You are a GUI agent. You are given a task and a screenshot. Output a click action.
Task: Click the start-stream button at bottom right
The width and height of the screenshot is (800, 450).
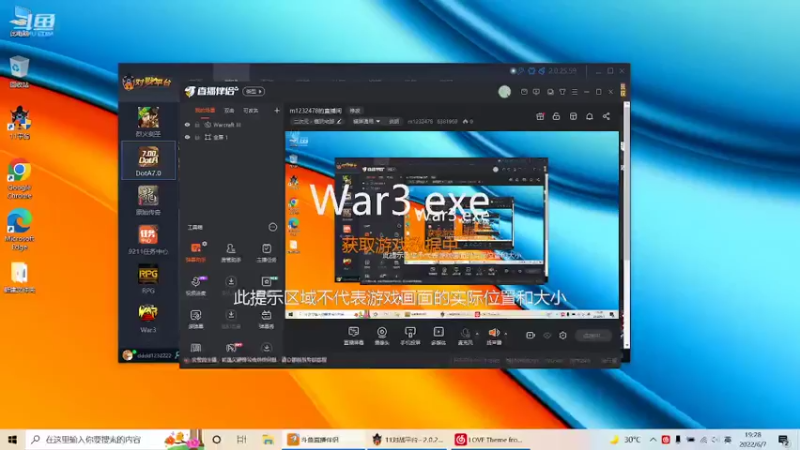[x=592, y=335]
